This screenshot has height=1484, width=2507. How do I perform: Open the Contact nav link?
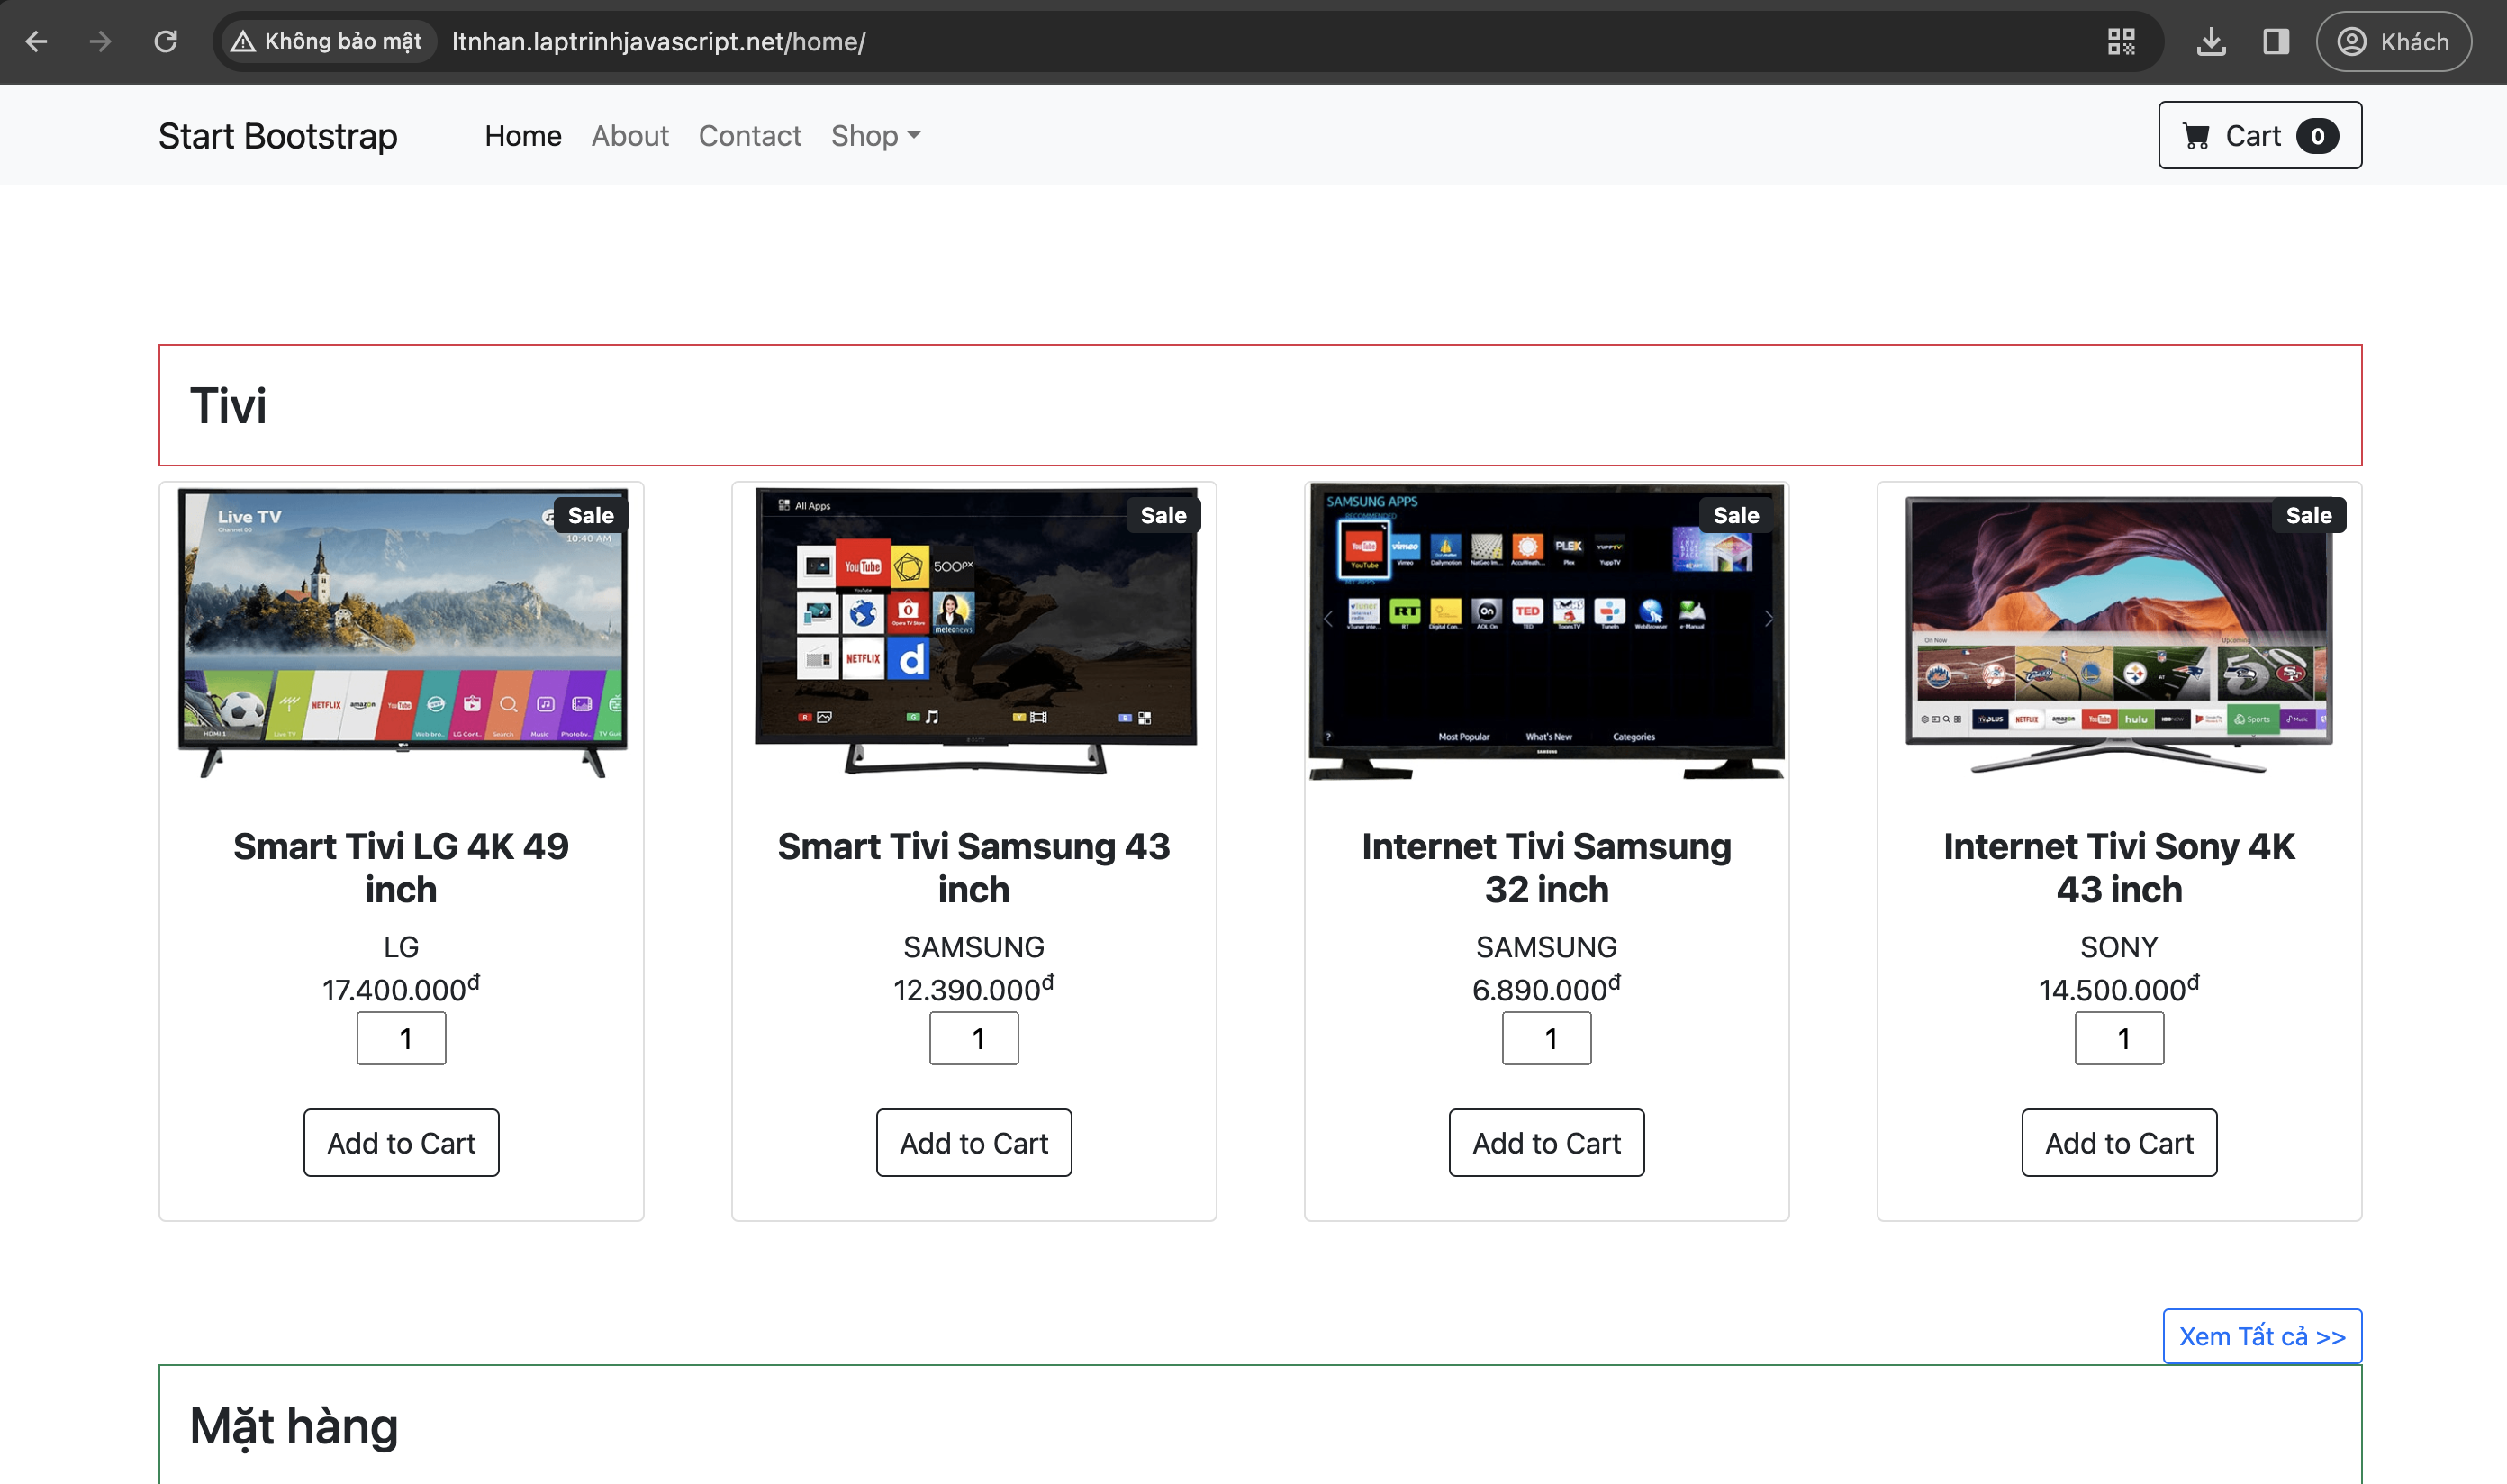[749, 135]
